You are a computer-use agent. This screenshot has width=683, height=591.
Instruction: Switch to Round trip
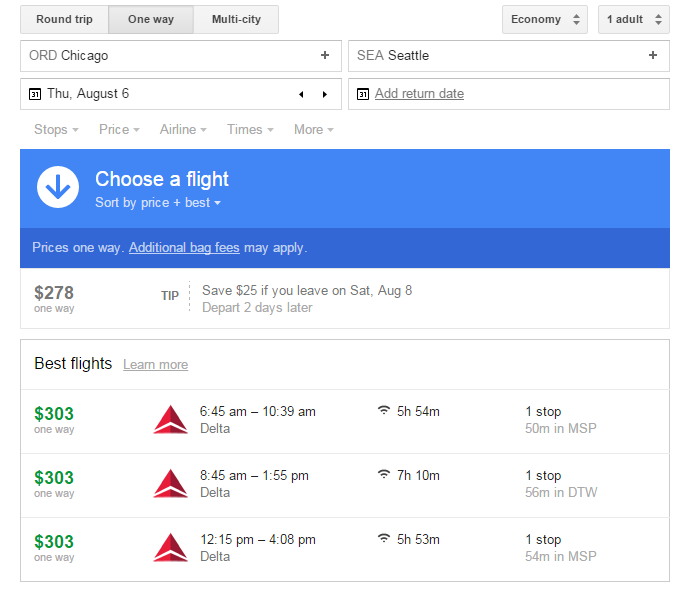64,20
